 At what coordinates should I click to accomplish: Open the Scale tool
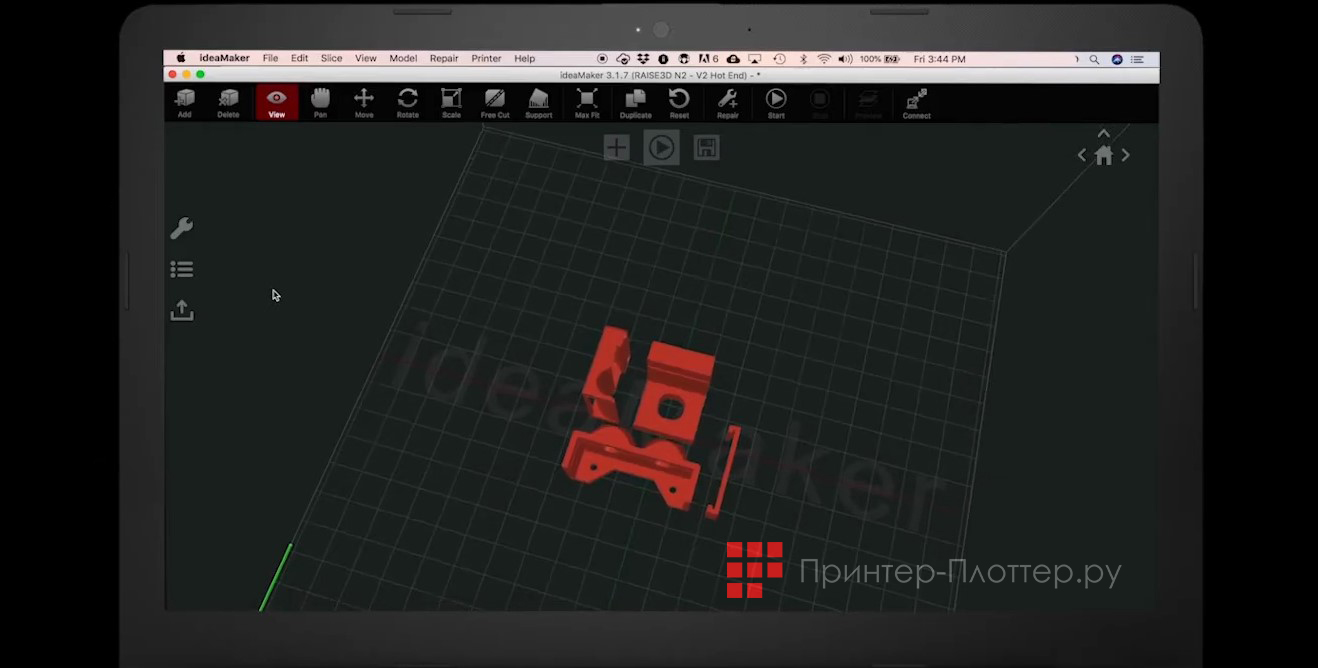tap(451, 103)
